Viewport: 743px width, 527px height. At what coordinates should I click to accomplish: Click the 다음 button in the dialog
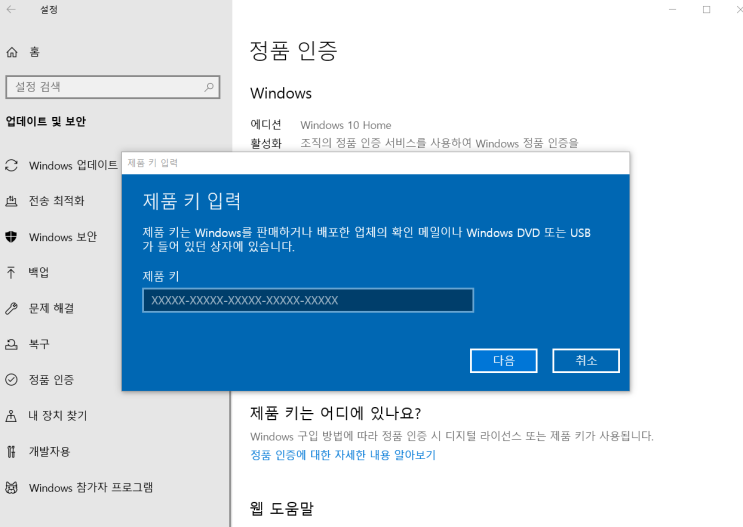[504, 361]
